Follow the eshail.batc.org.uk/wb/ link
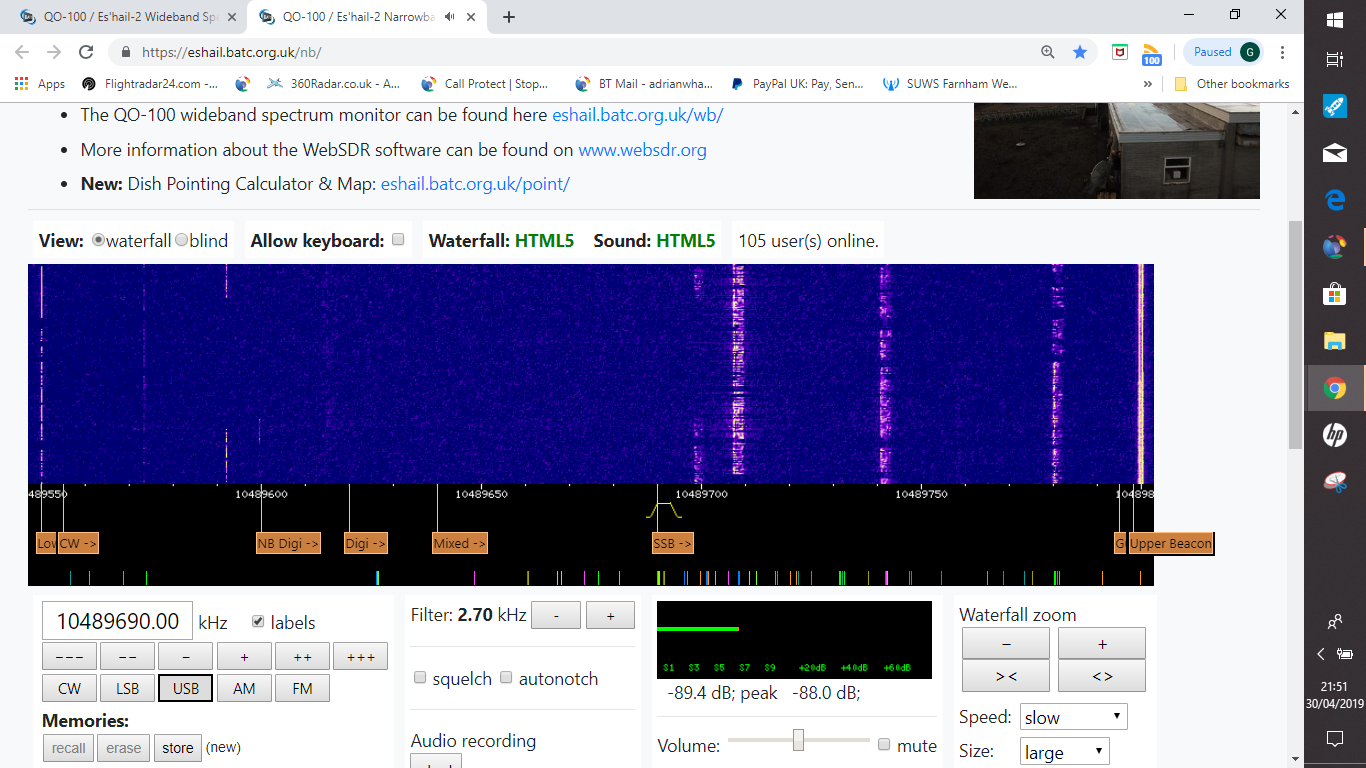 coord(638,115)
